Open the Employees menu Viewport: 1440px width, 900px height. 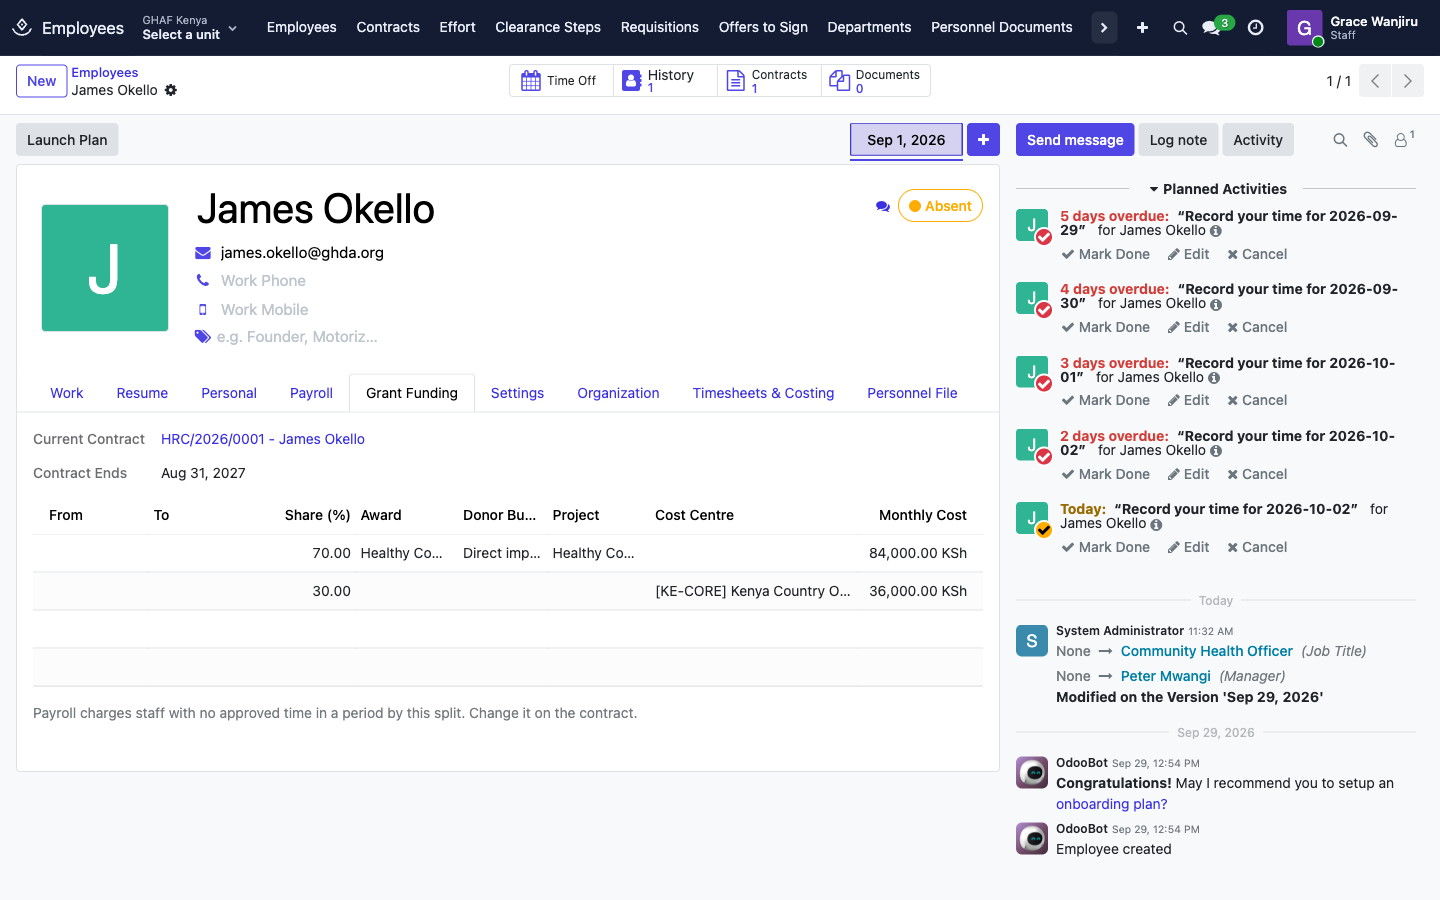[301, 27]
